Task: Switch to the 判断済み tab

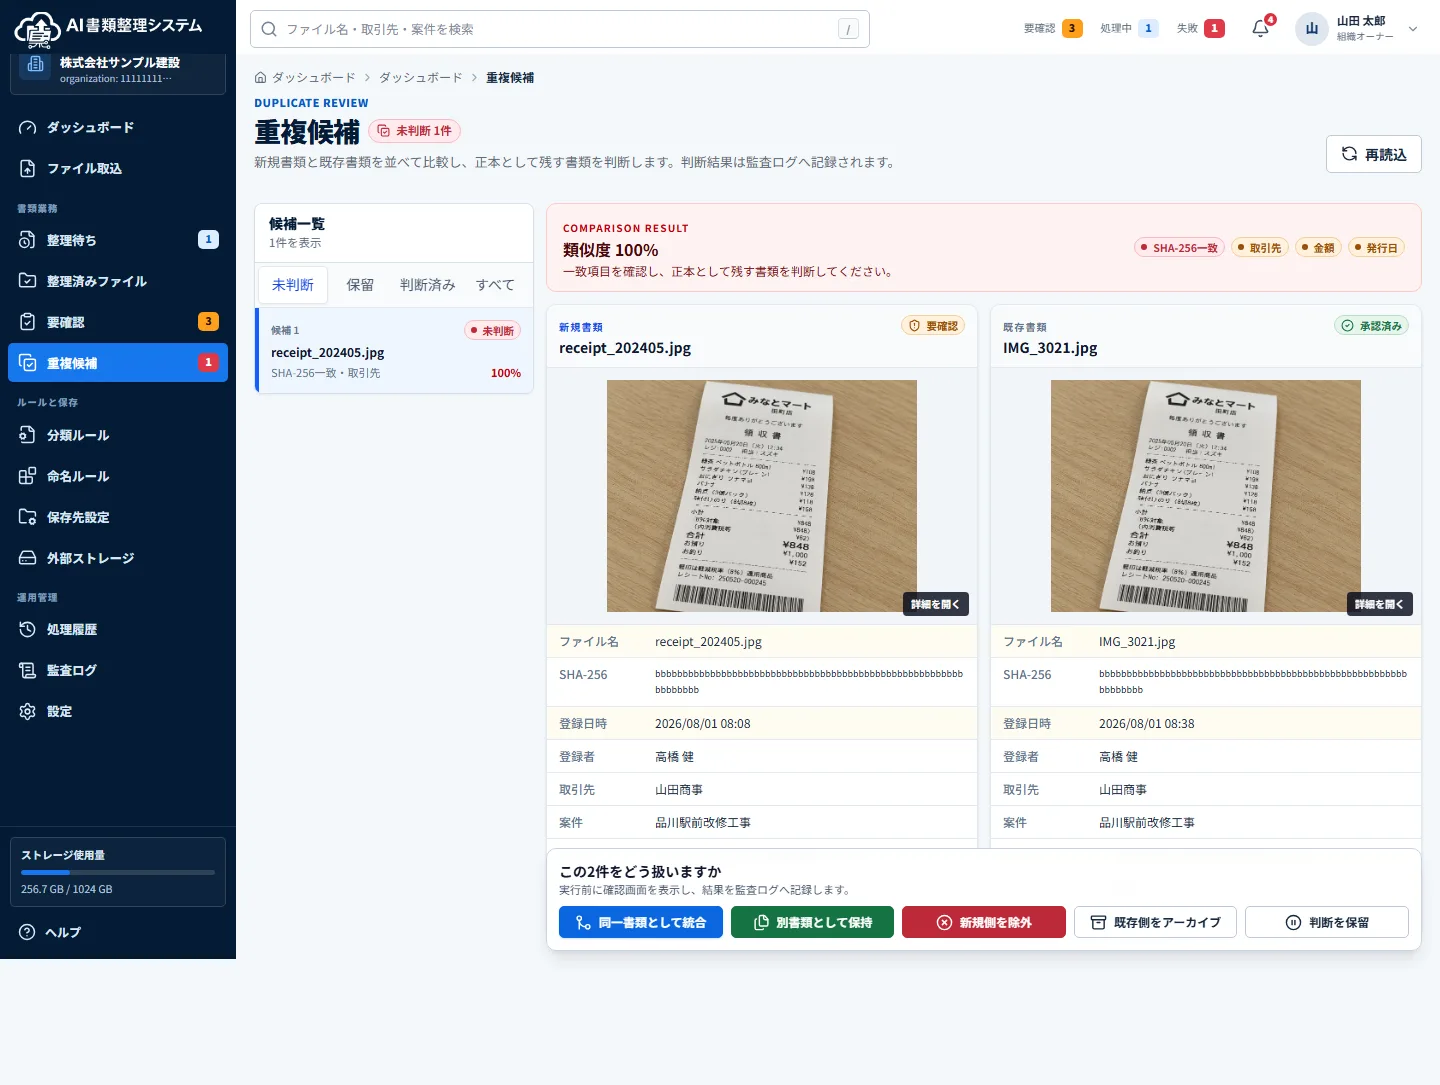Action: pos(428,285)
